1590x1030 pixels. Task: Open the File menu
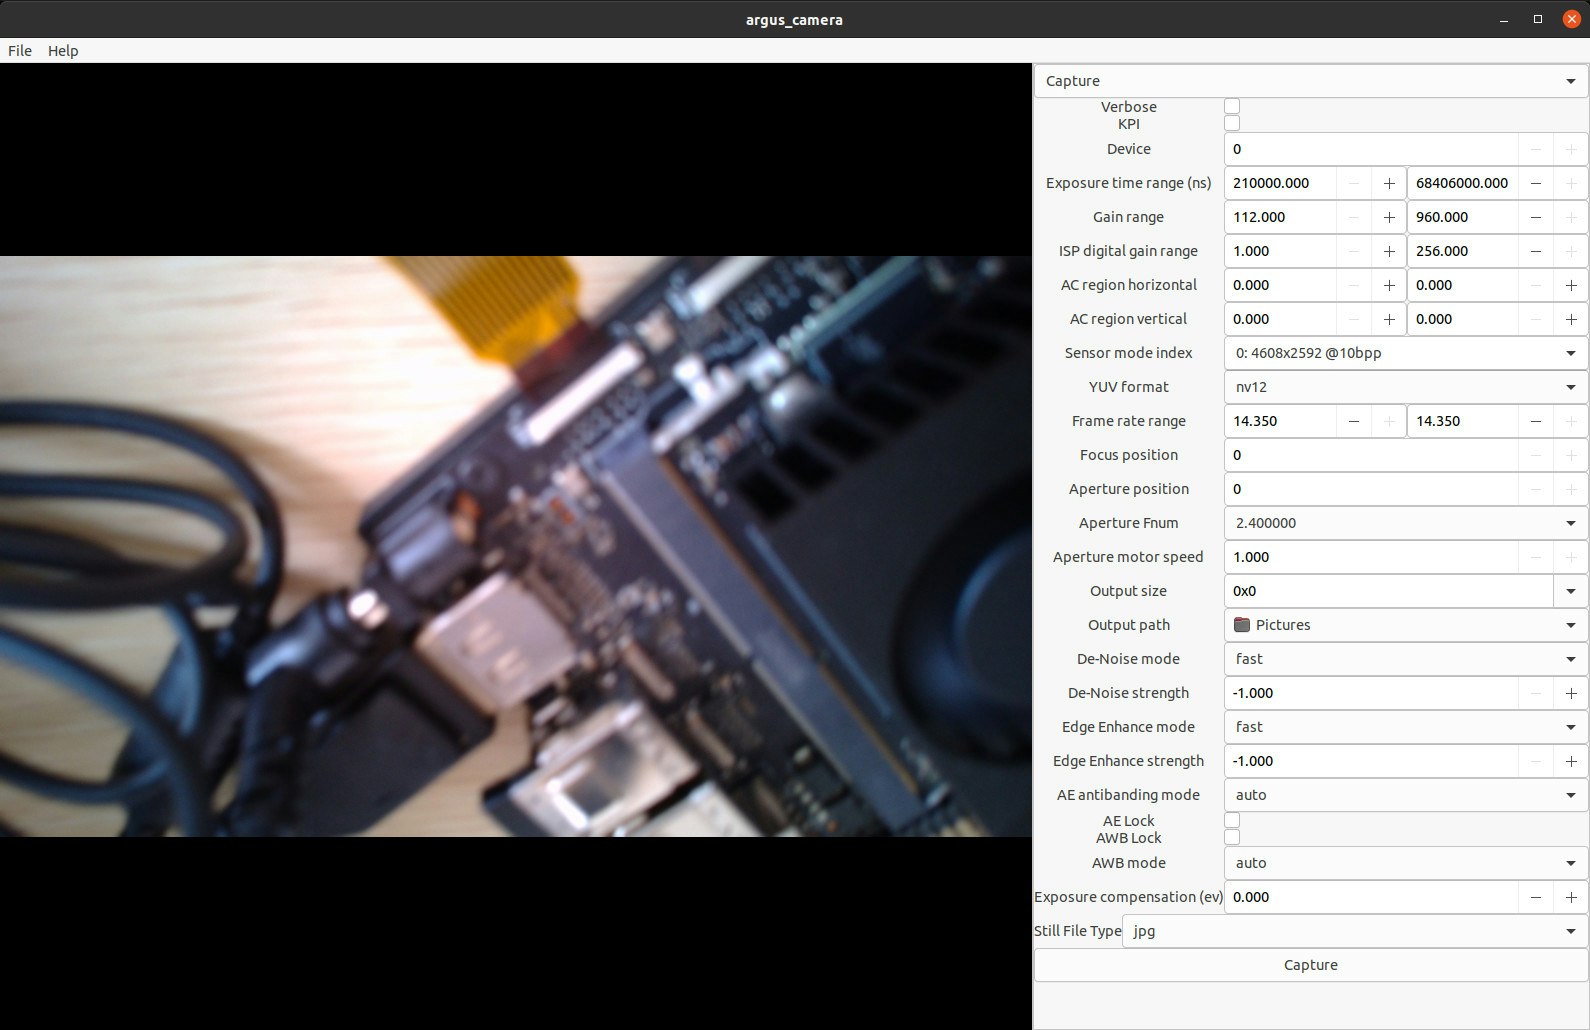coord(20,51)
